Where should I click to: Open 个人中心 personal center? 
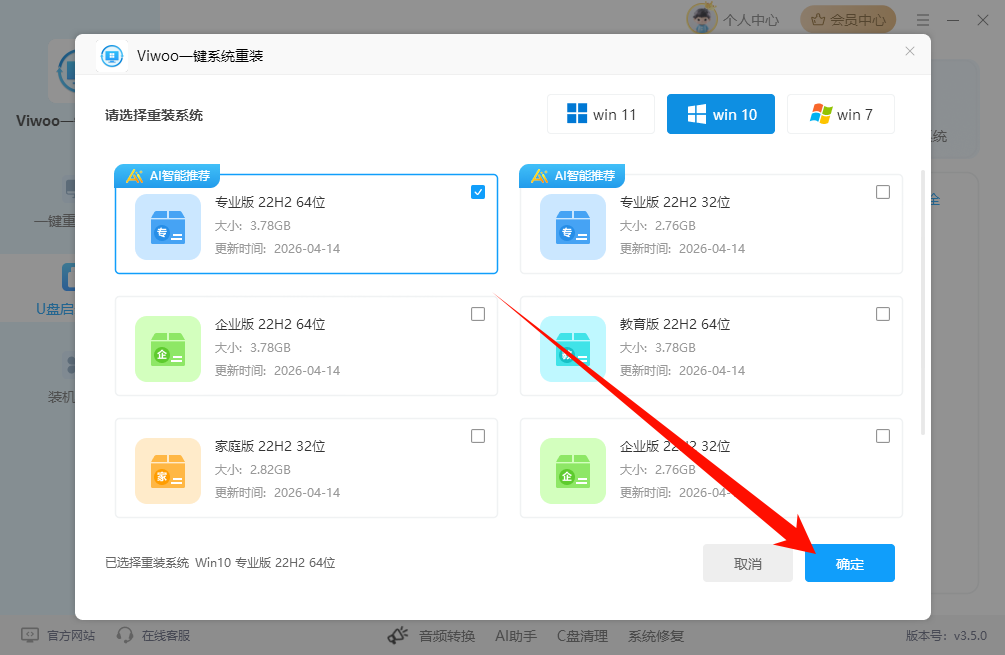pyautogui.click(x=751, y=21)
